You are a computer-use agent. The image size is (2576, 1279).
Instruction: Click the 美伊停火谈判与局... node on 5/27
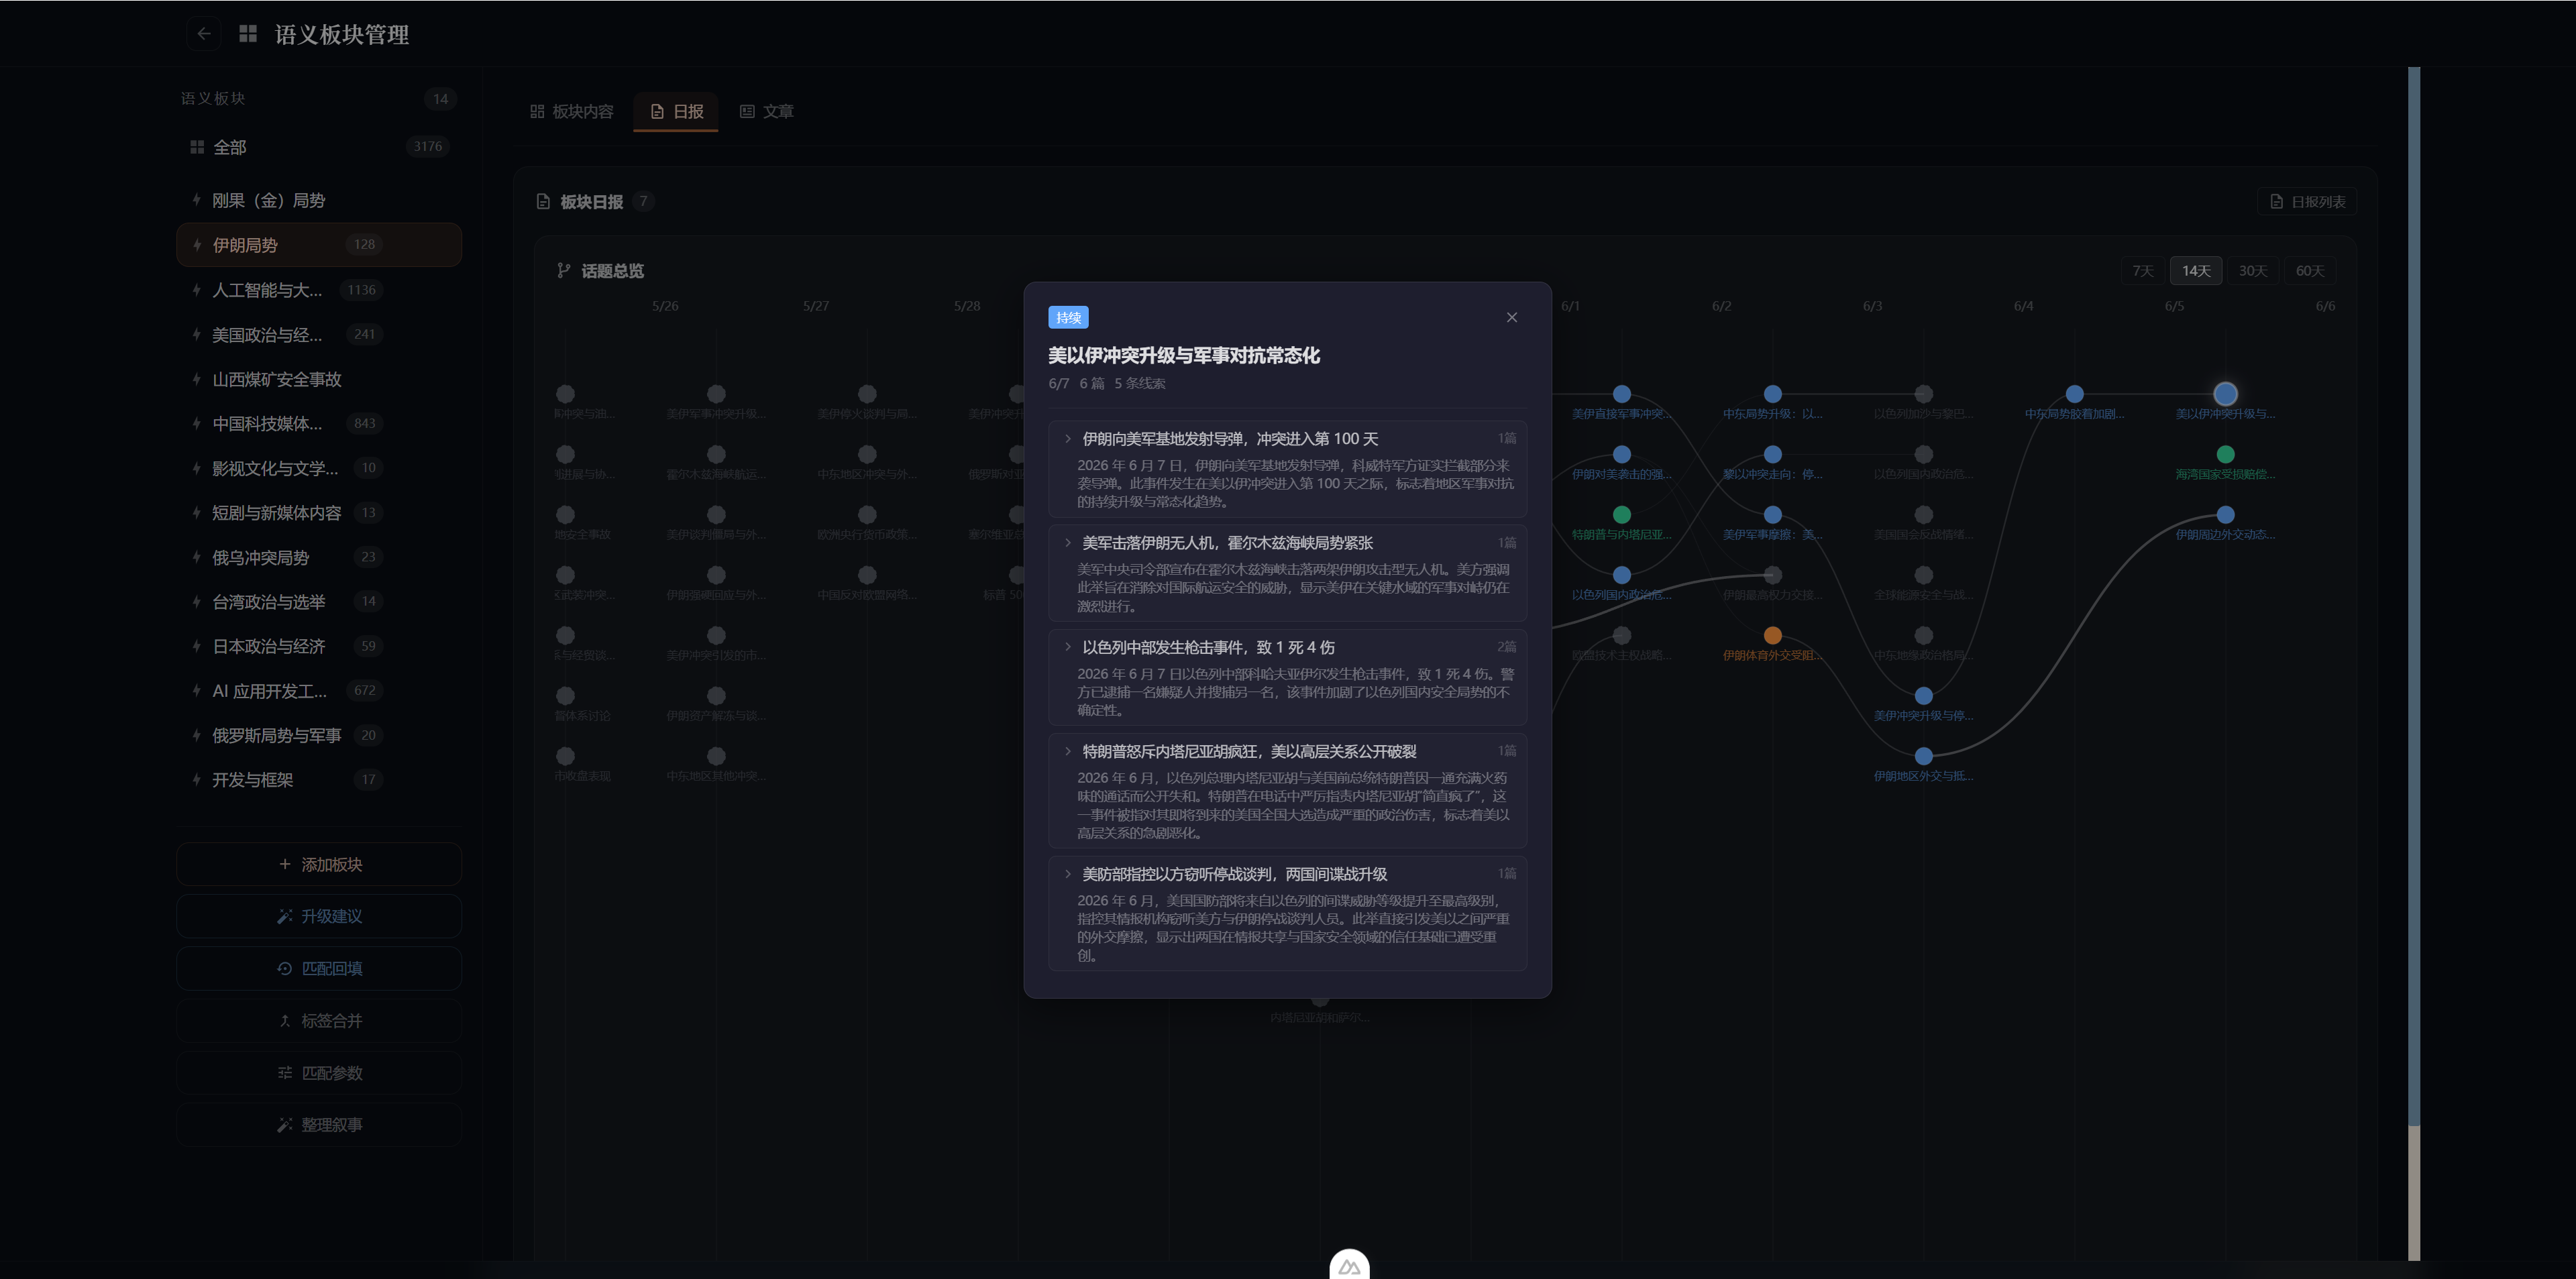click(x=867, y=393)
